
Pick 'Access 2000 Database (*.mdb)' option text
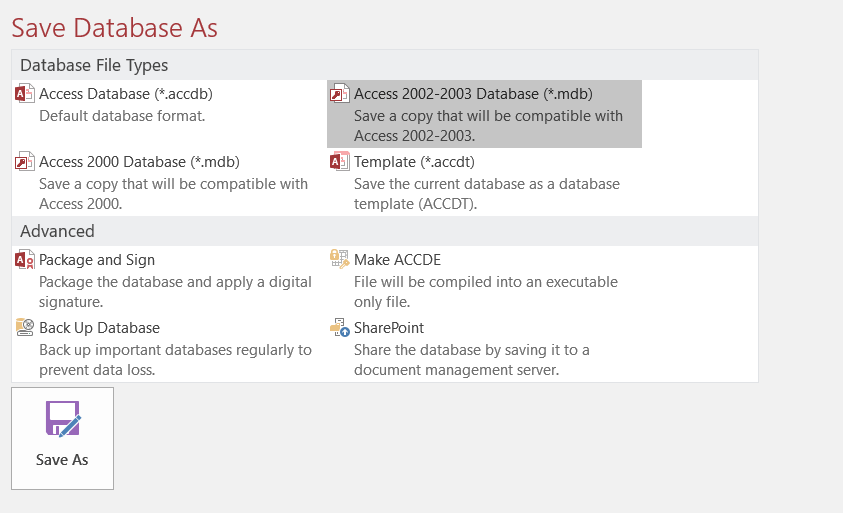(x=139, y=162)
